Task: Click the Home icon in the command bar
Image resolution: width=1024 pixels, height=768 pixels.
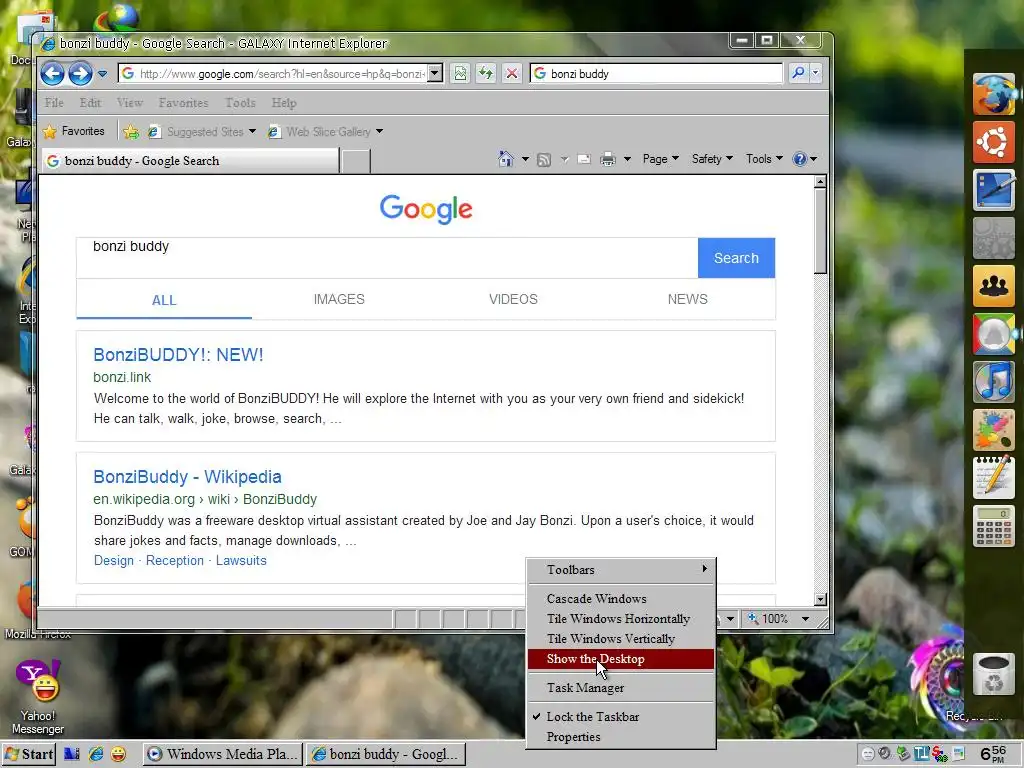Action: (505, 159)
